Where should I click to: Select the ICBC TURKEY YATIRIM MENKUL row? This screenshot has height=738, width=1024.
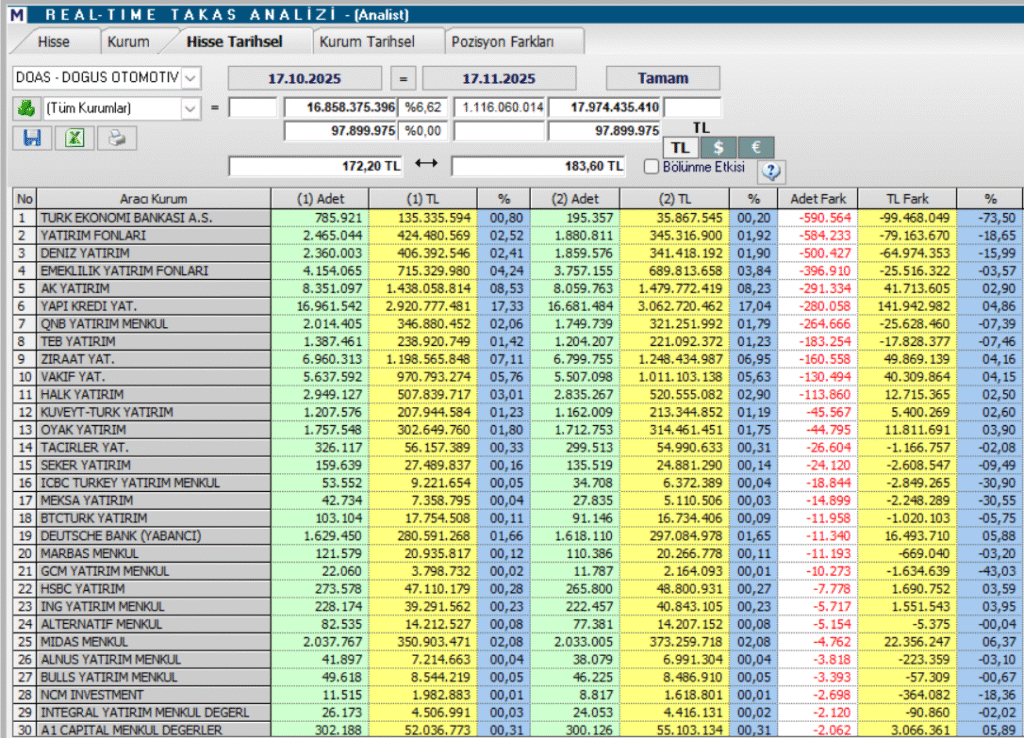(517, 482)
